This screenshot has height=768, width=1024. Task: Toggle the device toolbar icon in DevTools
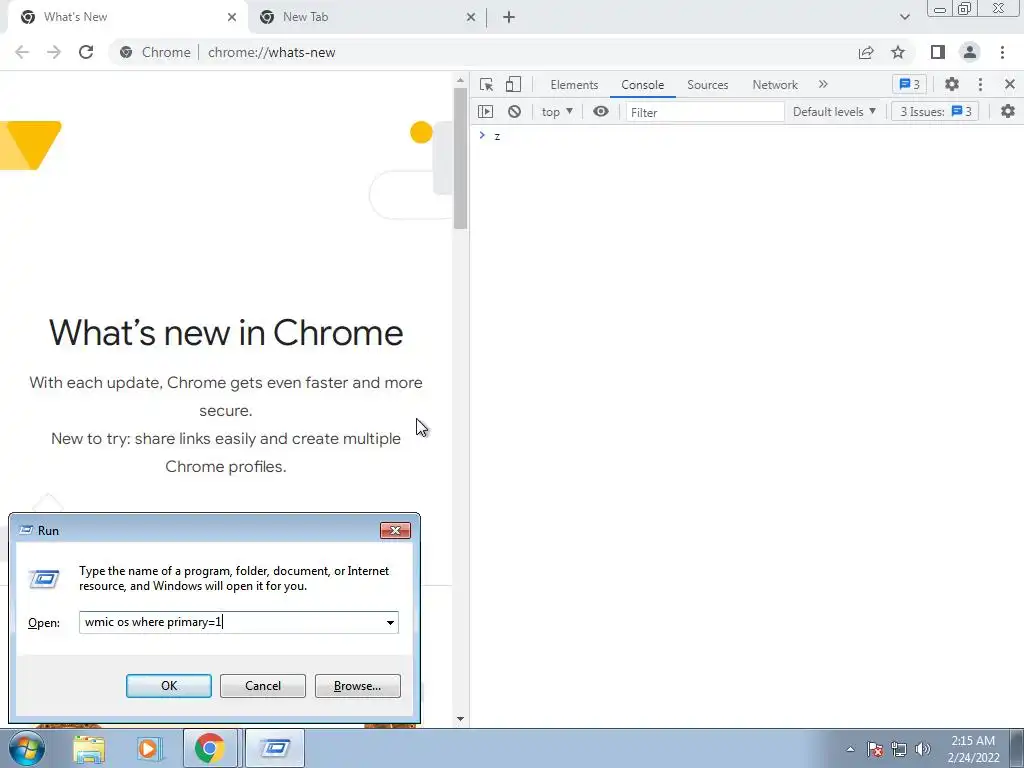513,84
